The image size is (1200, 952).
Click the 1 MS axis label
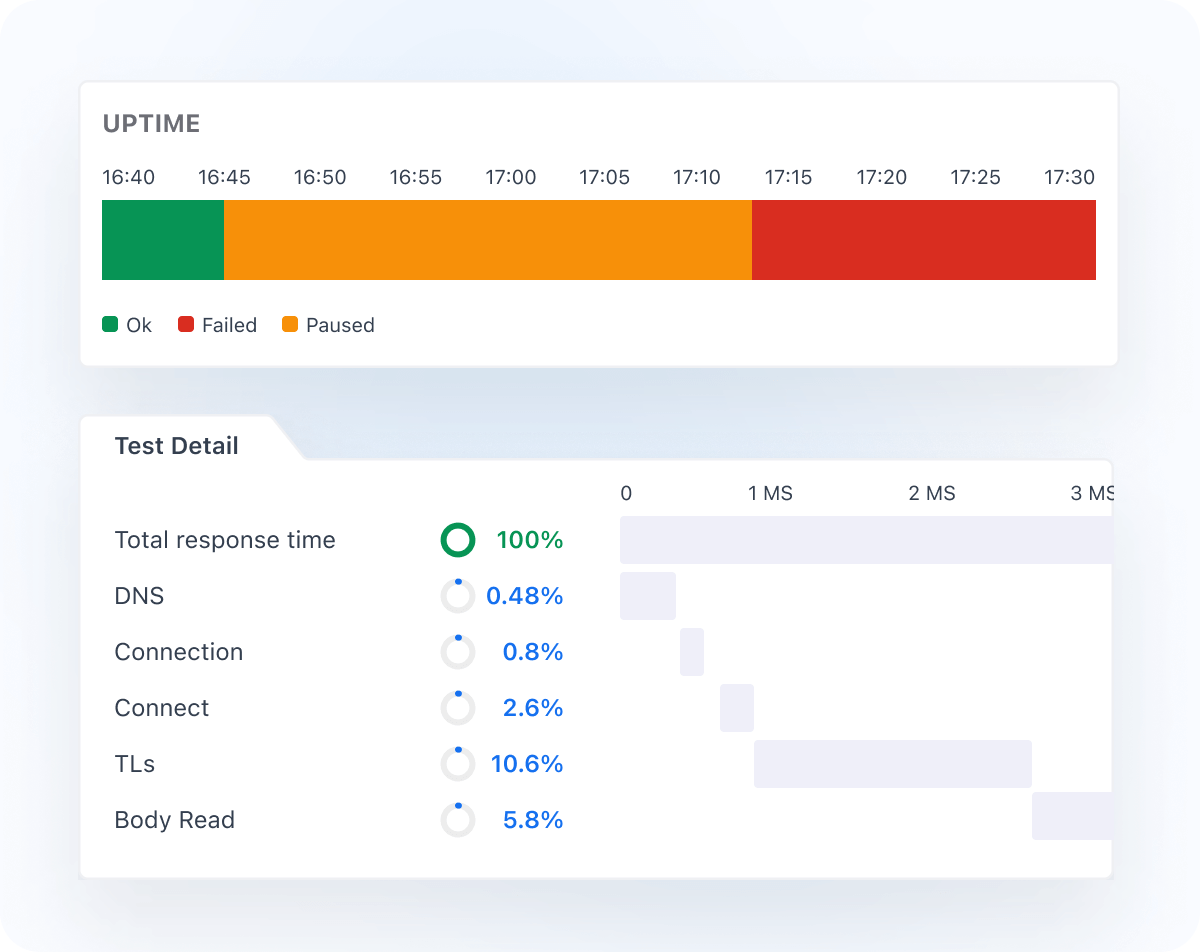tap(771, 493)
